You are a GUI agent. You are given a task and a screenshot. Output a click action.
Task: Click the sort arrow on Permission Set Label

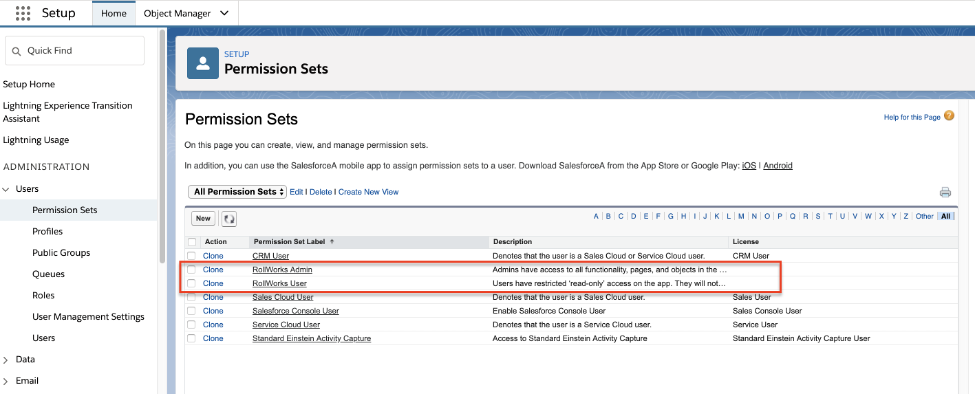click(331, 241)
